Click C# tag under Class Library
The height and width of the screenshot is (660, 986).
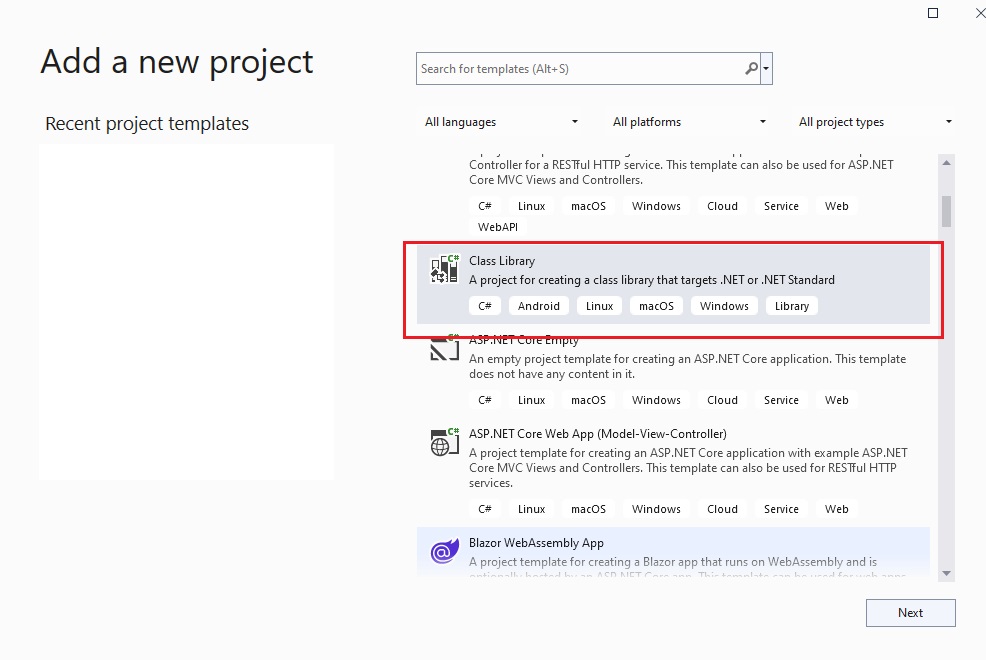coord(485,306)
